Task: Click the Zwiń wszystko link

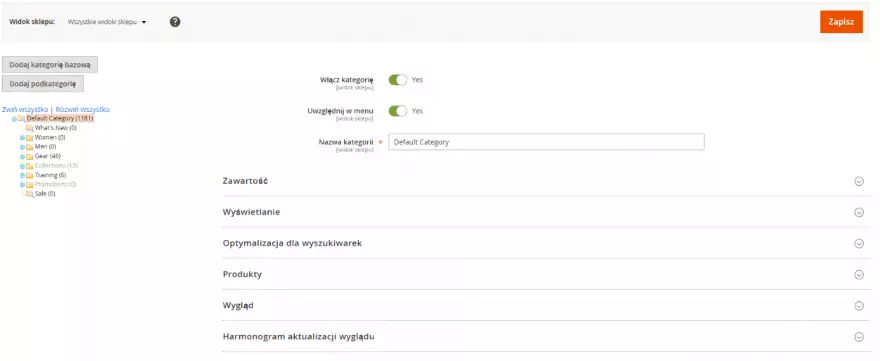Action: pyautogui.click(x=25, y=109)
